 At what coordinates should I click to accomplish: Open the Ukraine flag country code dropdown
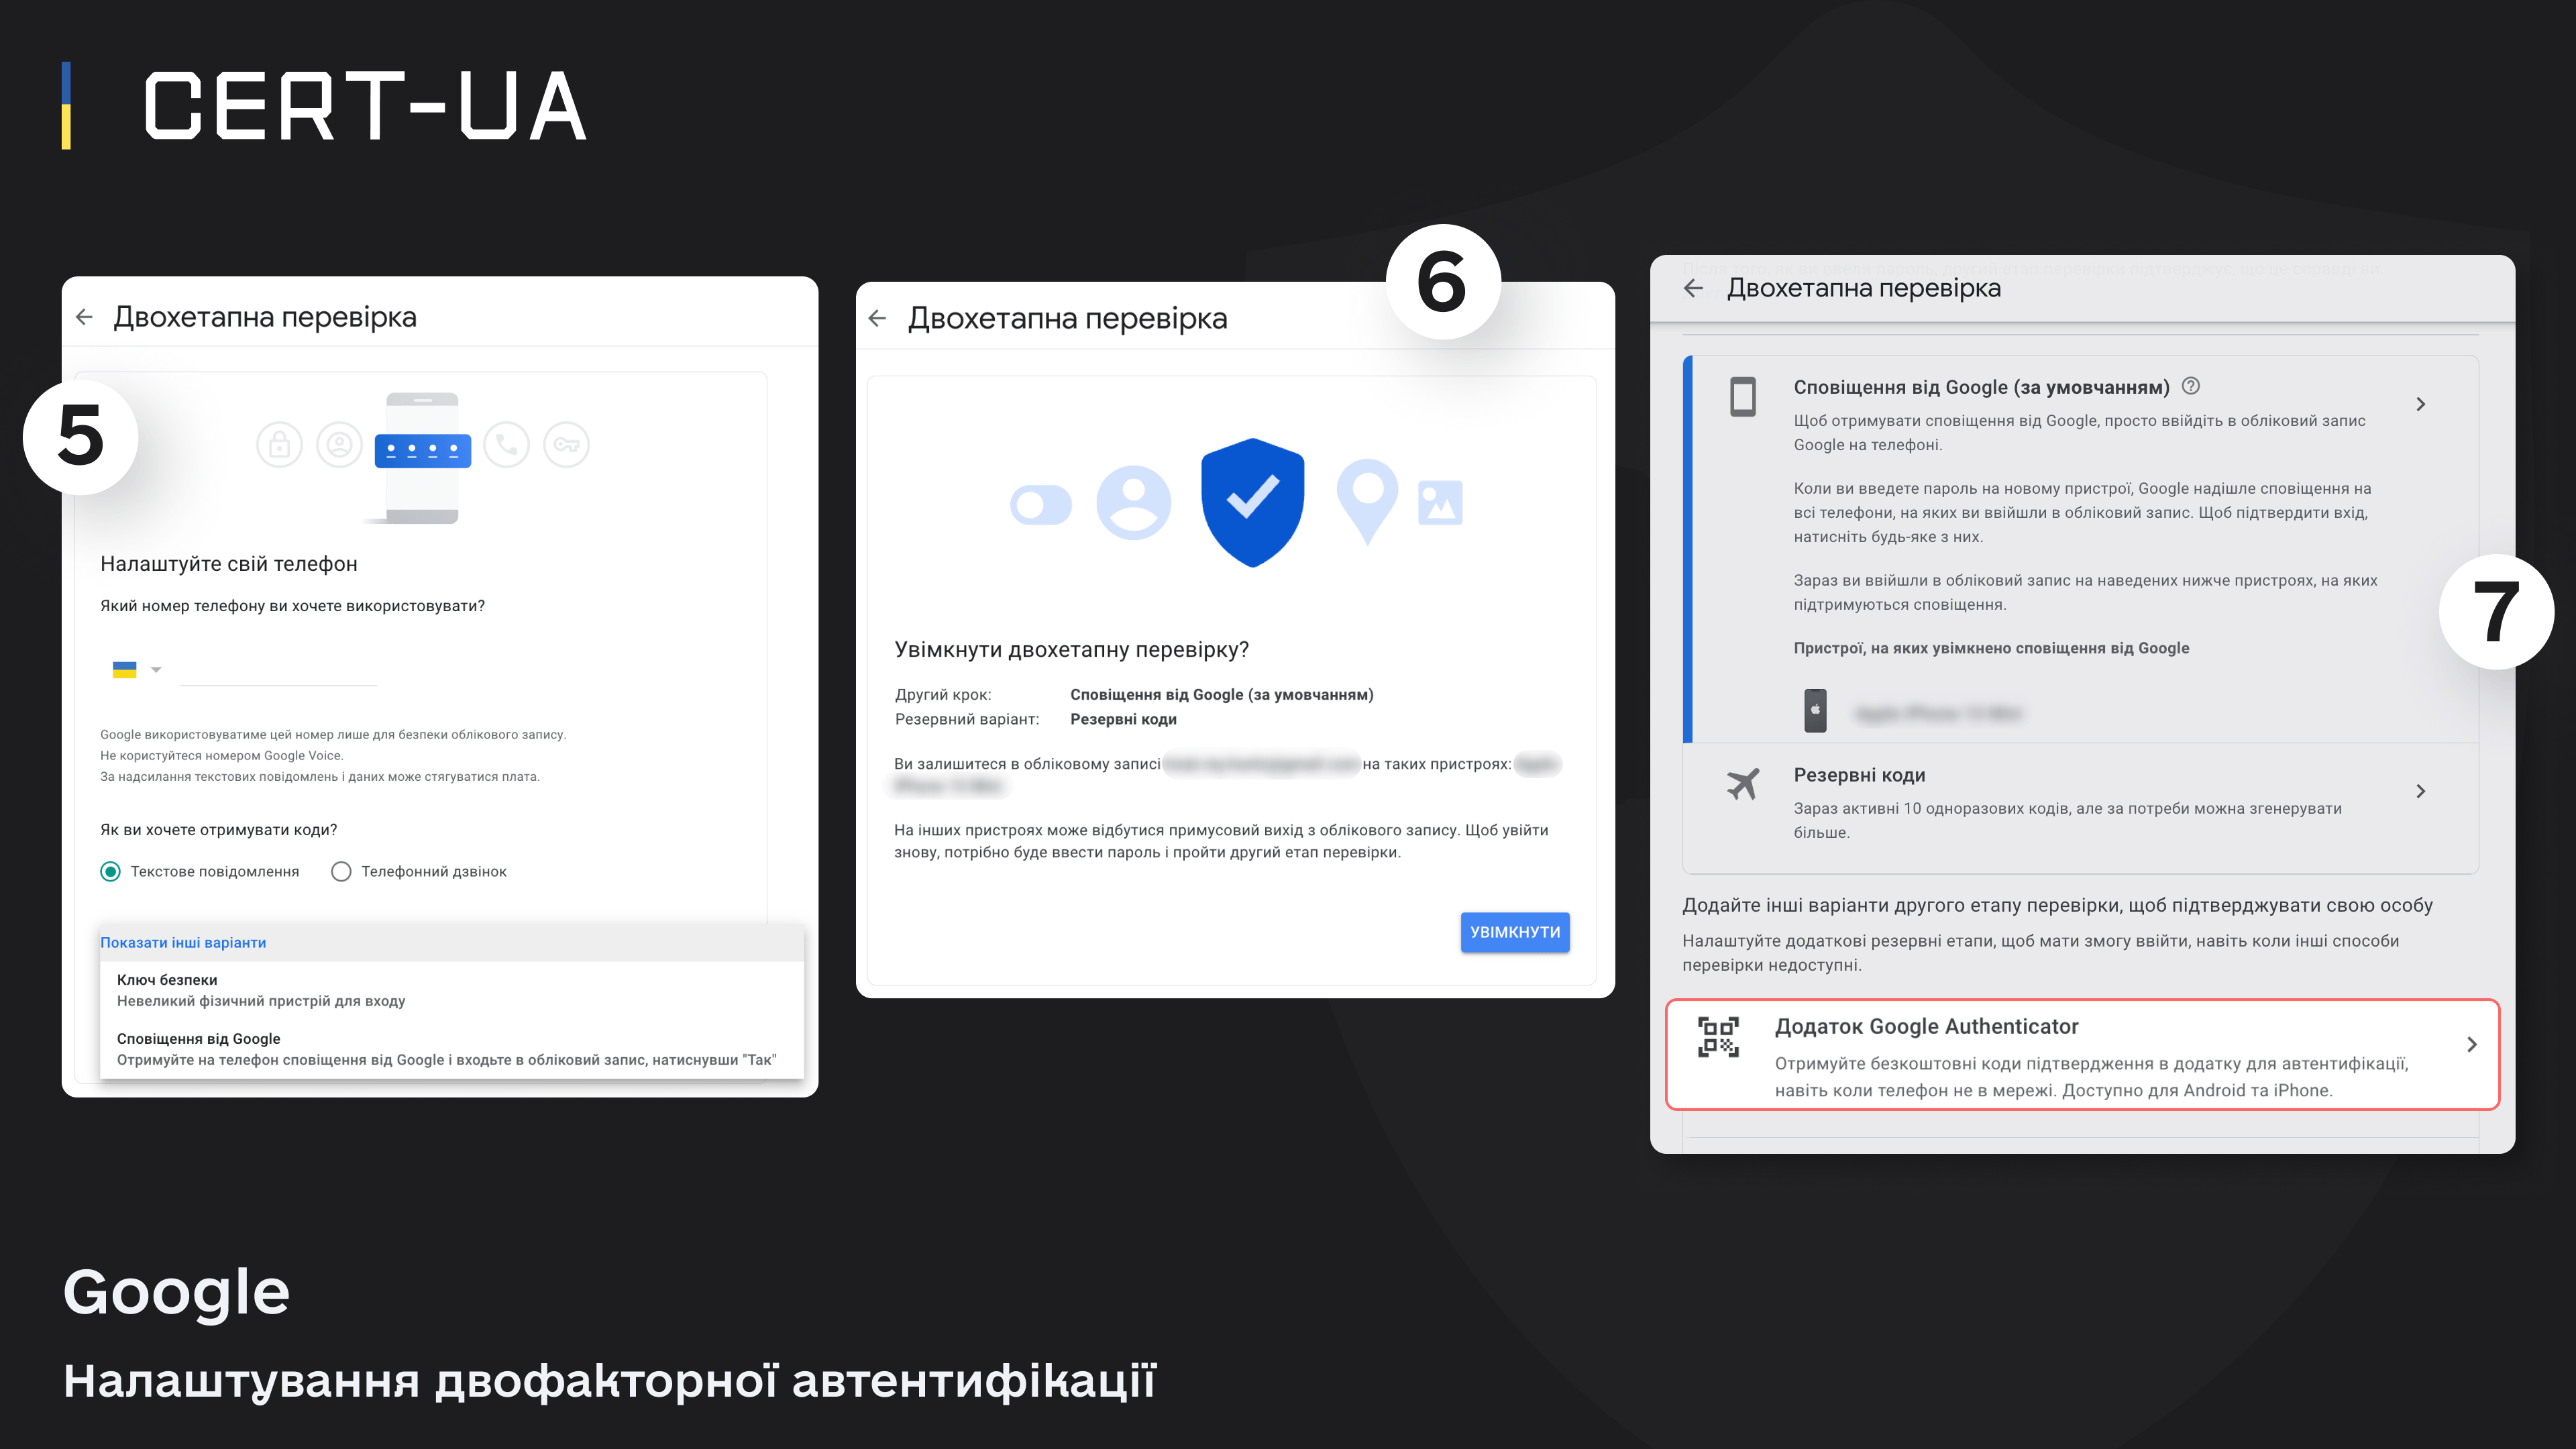(x=136, y=670)
